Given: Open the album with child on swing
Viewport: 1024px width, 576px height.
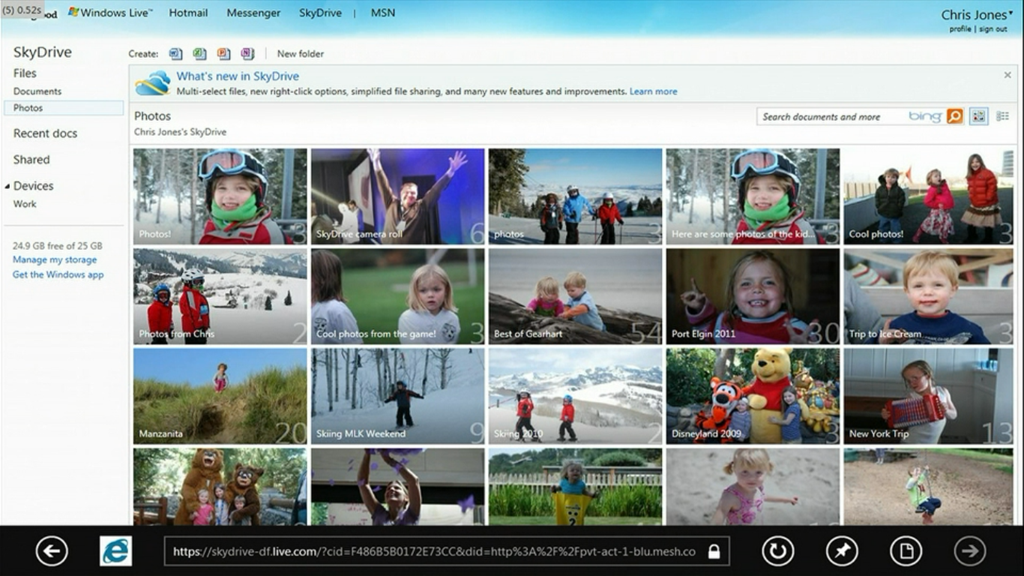Looking at the screenshot, I should (929, 487).
